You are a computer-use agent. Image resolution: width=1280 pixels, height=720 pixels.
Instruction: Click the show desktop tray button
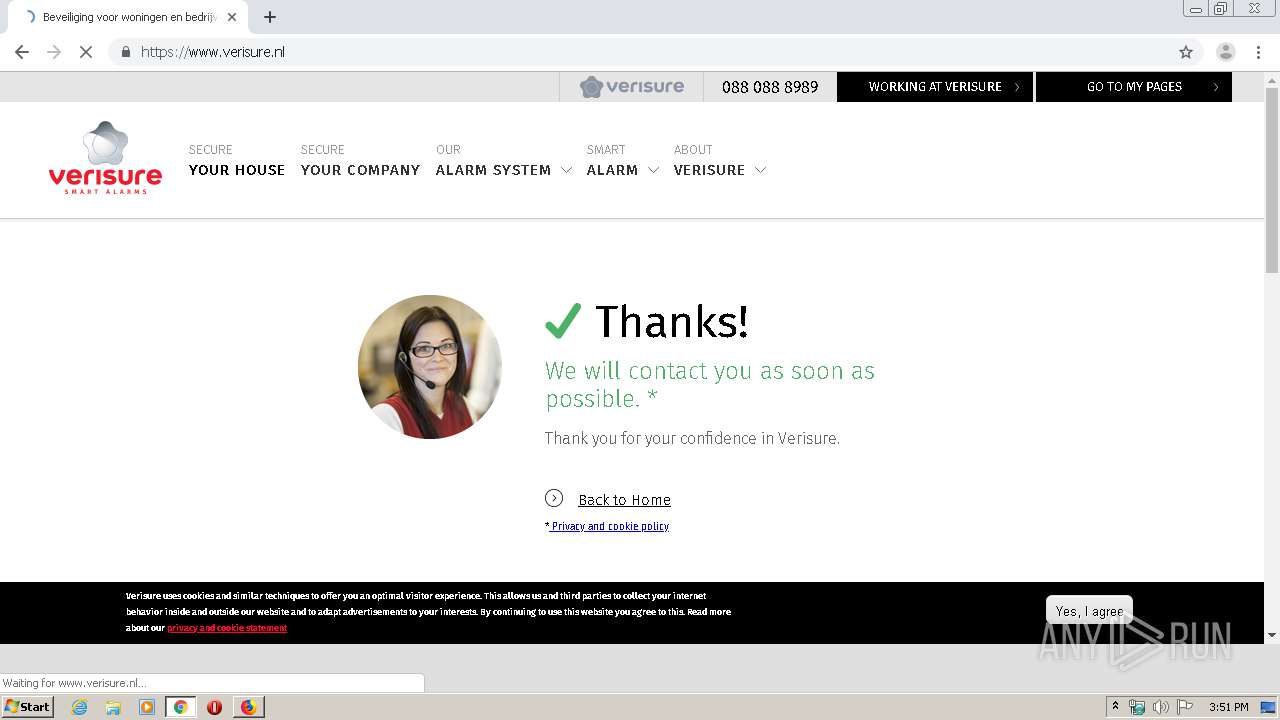point(1269,707)
